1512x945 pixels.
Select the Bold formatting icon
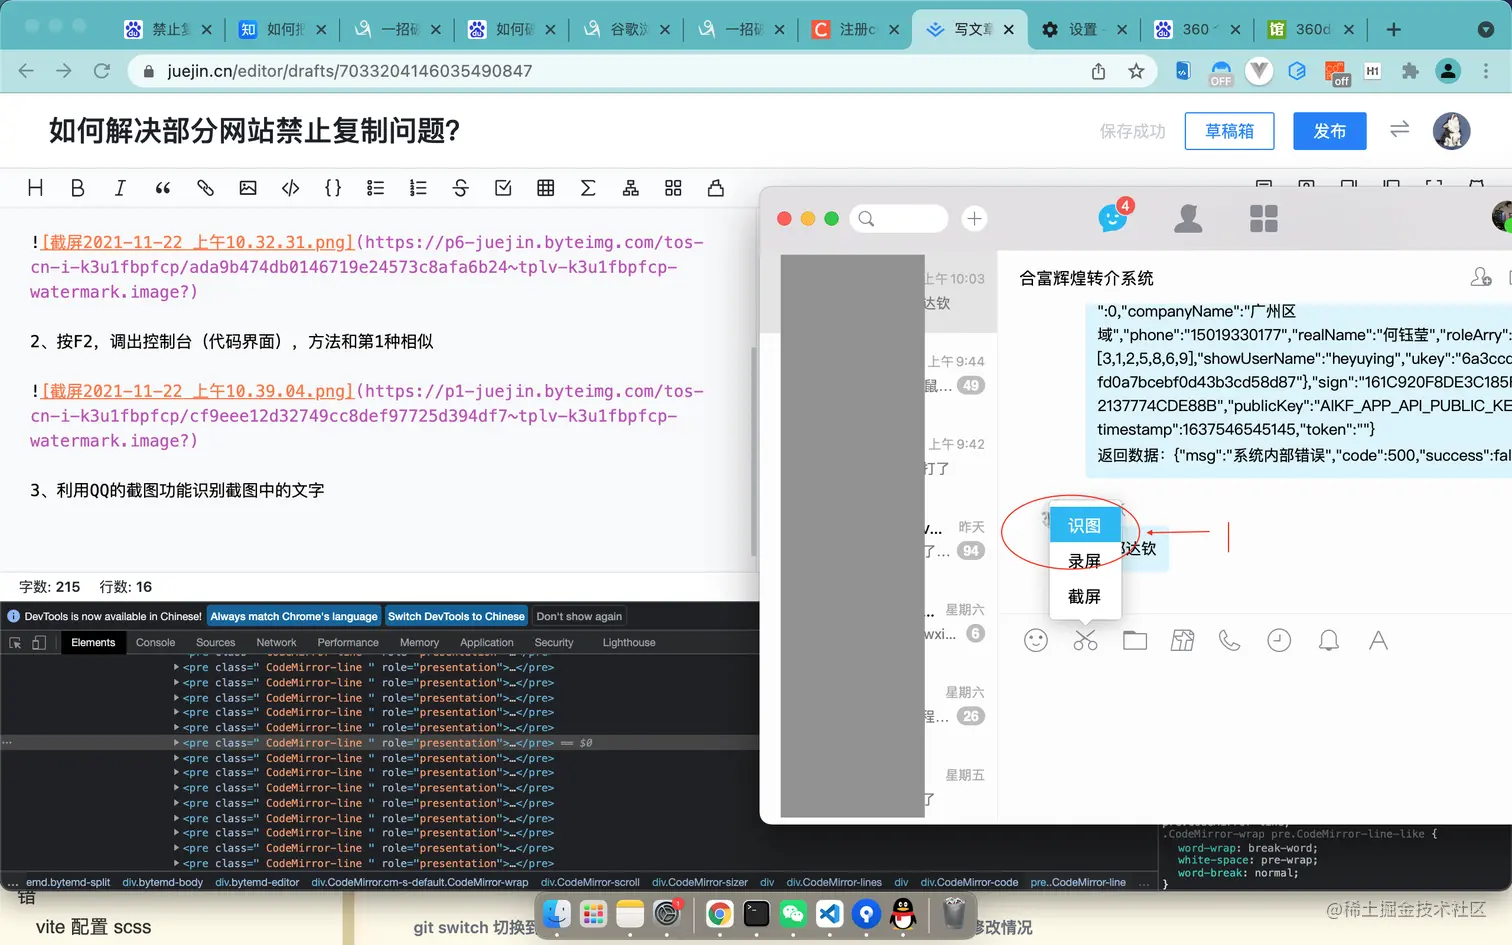[77, 187]
